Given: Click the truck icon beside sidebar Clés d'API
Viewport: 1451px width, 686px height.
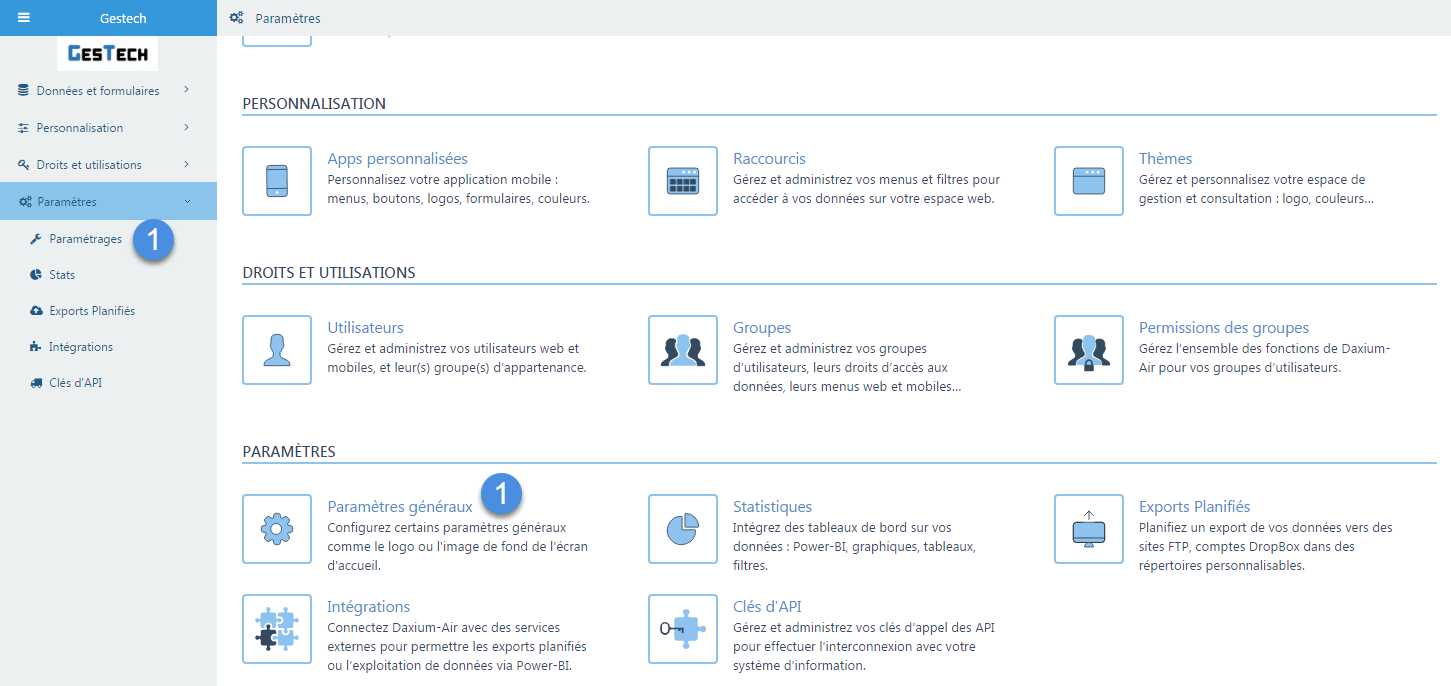Looking at the screenshot, I should [x=37, y=383].
